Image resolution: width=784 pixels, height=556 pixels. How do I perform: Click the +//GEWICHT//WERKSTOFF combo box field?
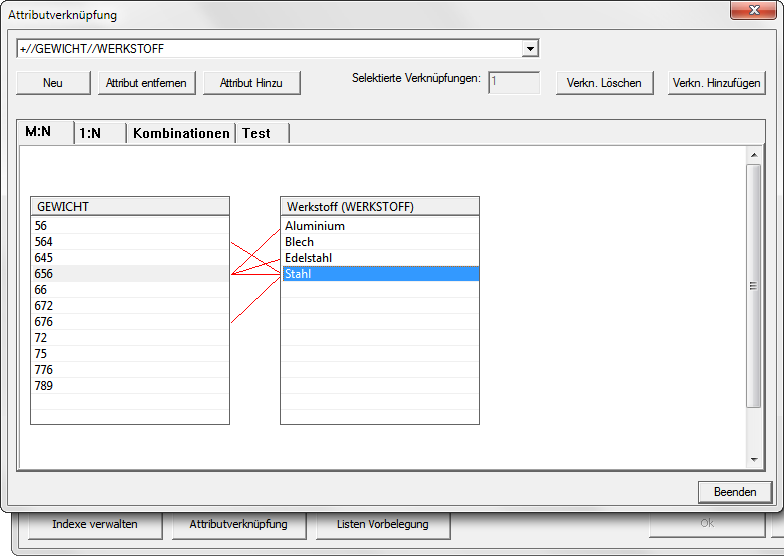278,48
